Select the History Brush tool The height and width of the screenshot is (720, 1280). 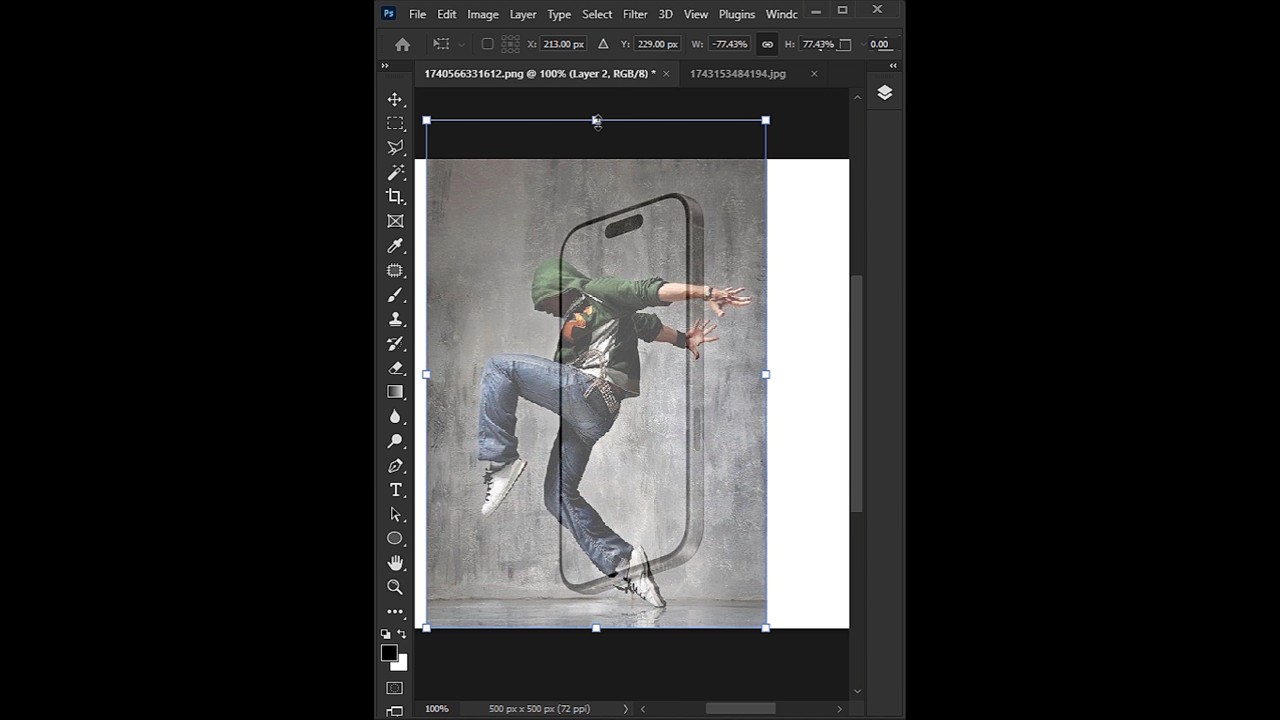click(x=395, y=344)
